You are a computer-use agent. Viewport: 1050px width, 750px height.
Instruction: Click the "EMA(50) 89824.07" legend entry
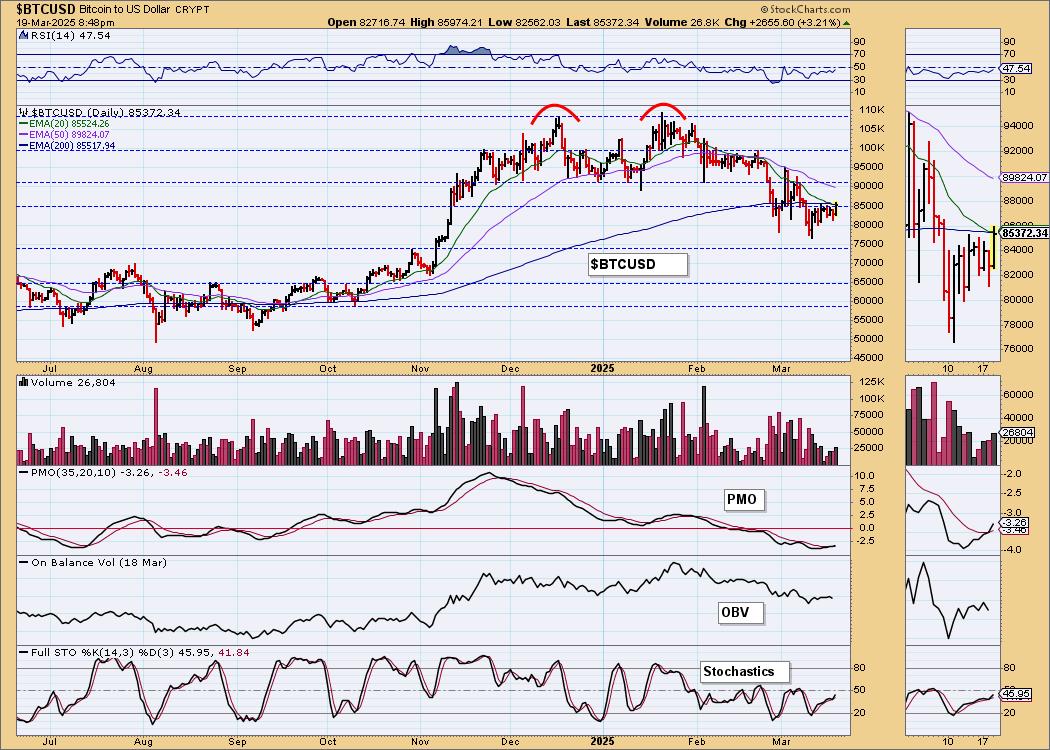click(69, 135)
